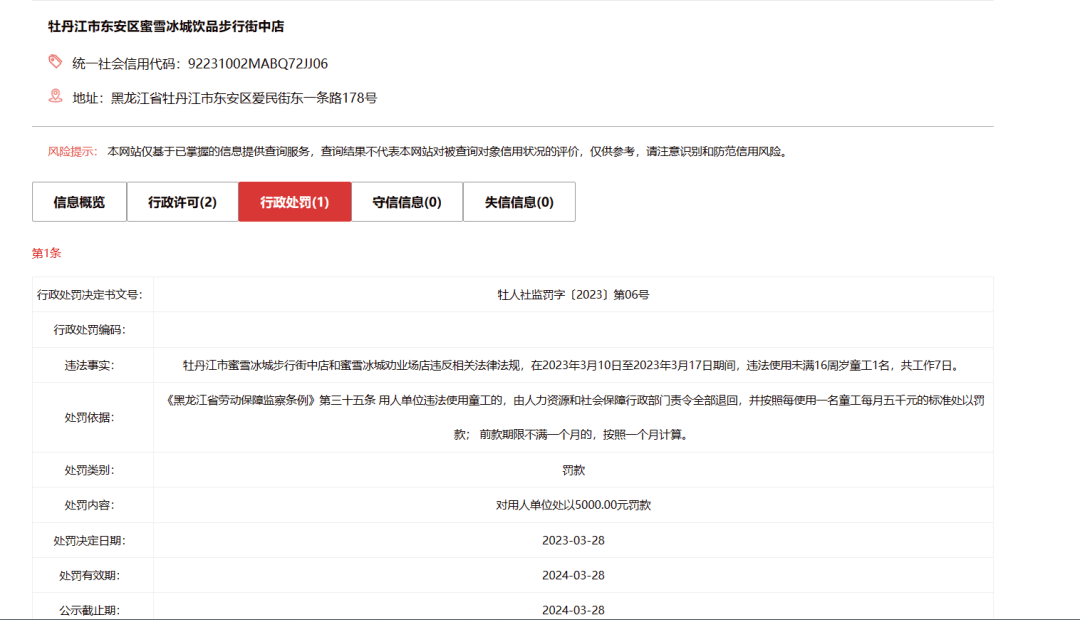Select the 行政处罚(1) tab
The height and width of the screenshot is (620, 1080).
tap(295, 202)
